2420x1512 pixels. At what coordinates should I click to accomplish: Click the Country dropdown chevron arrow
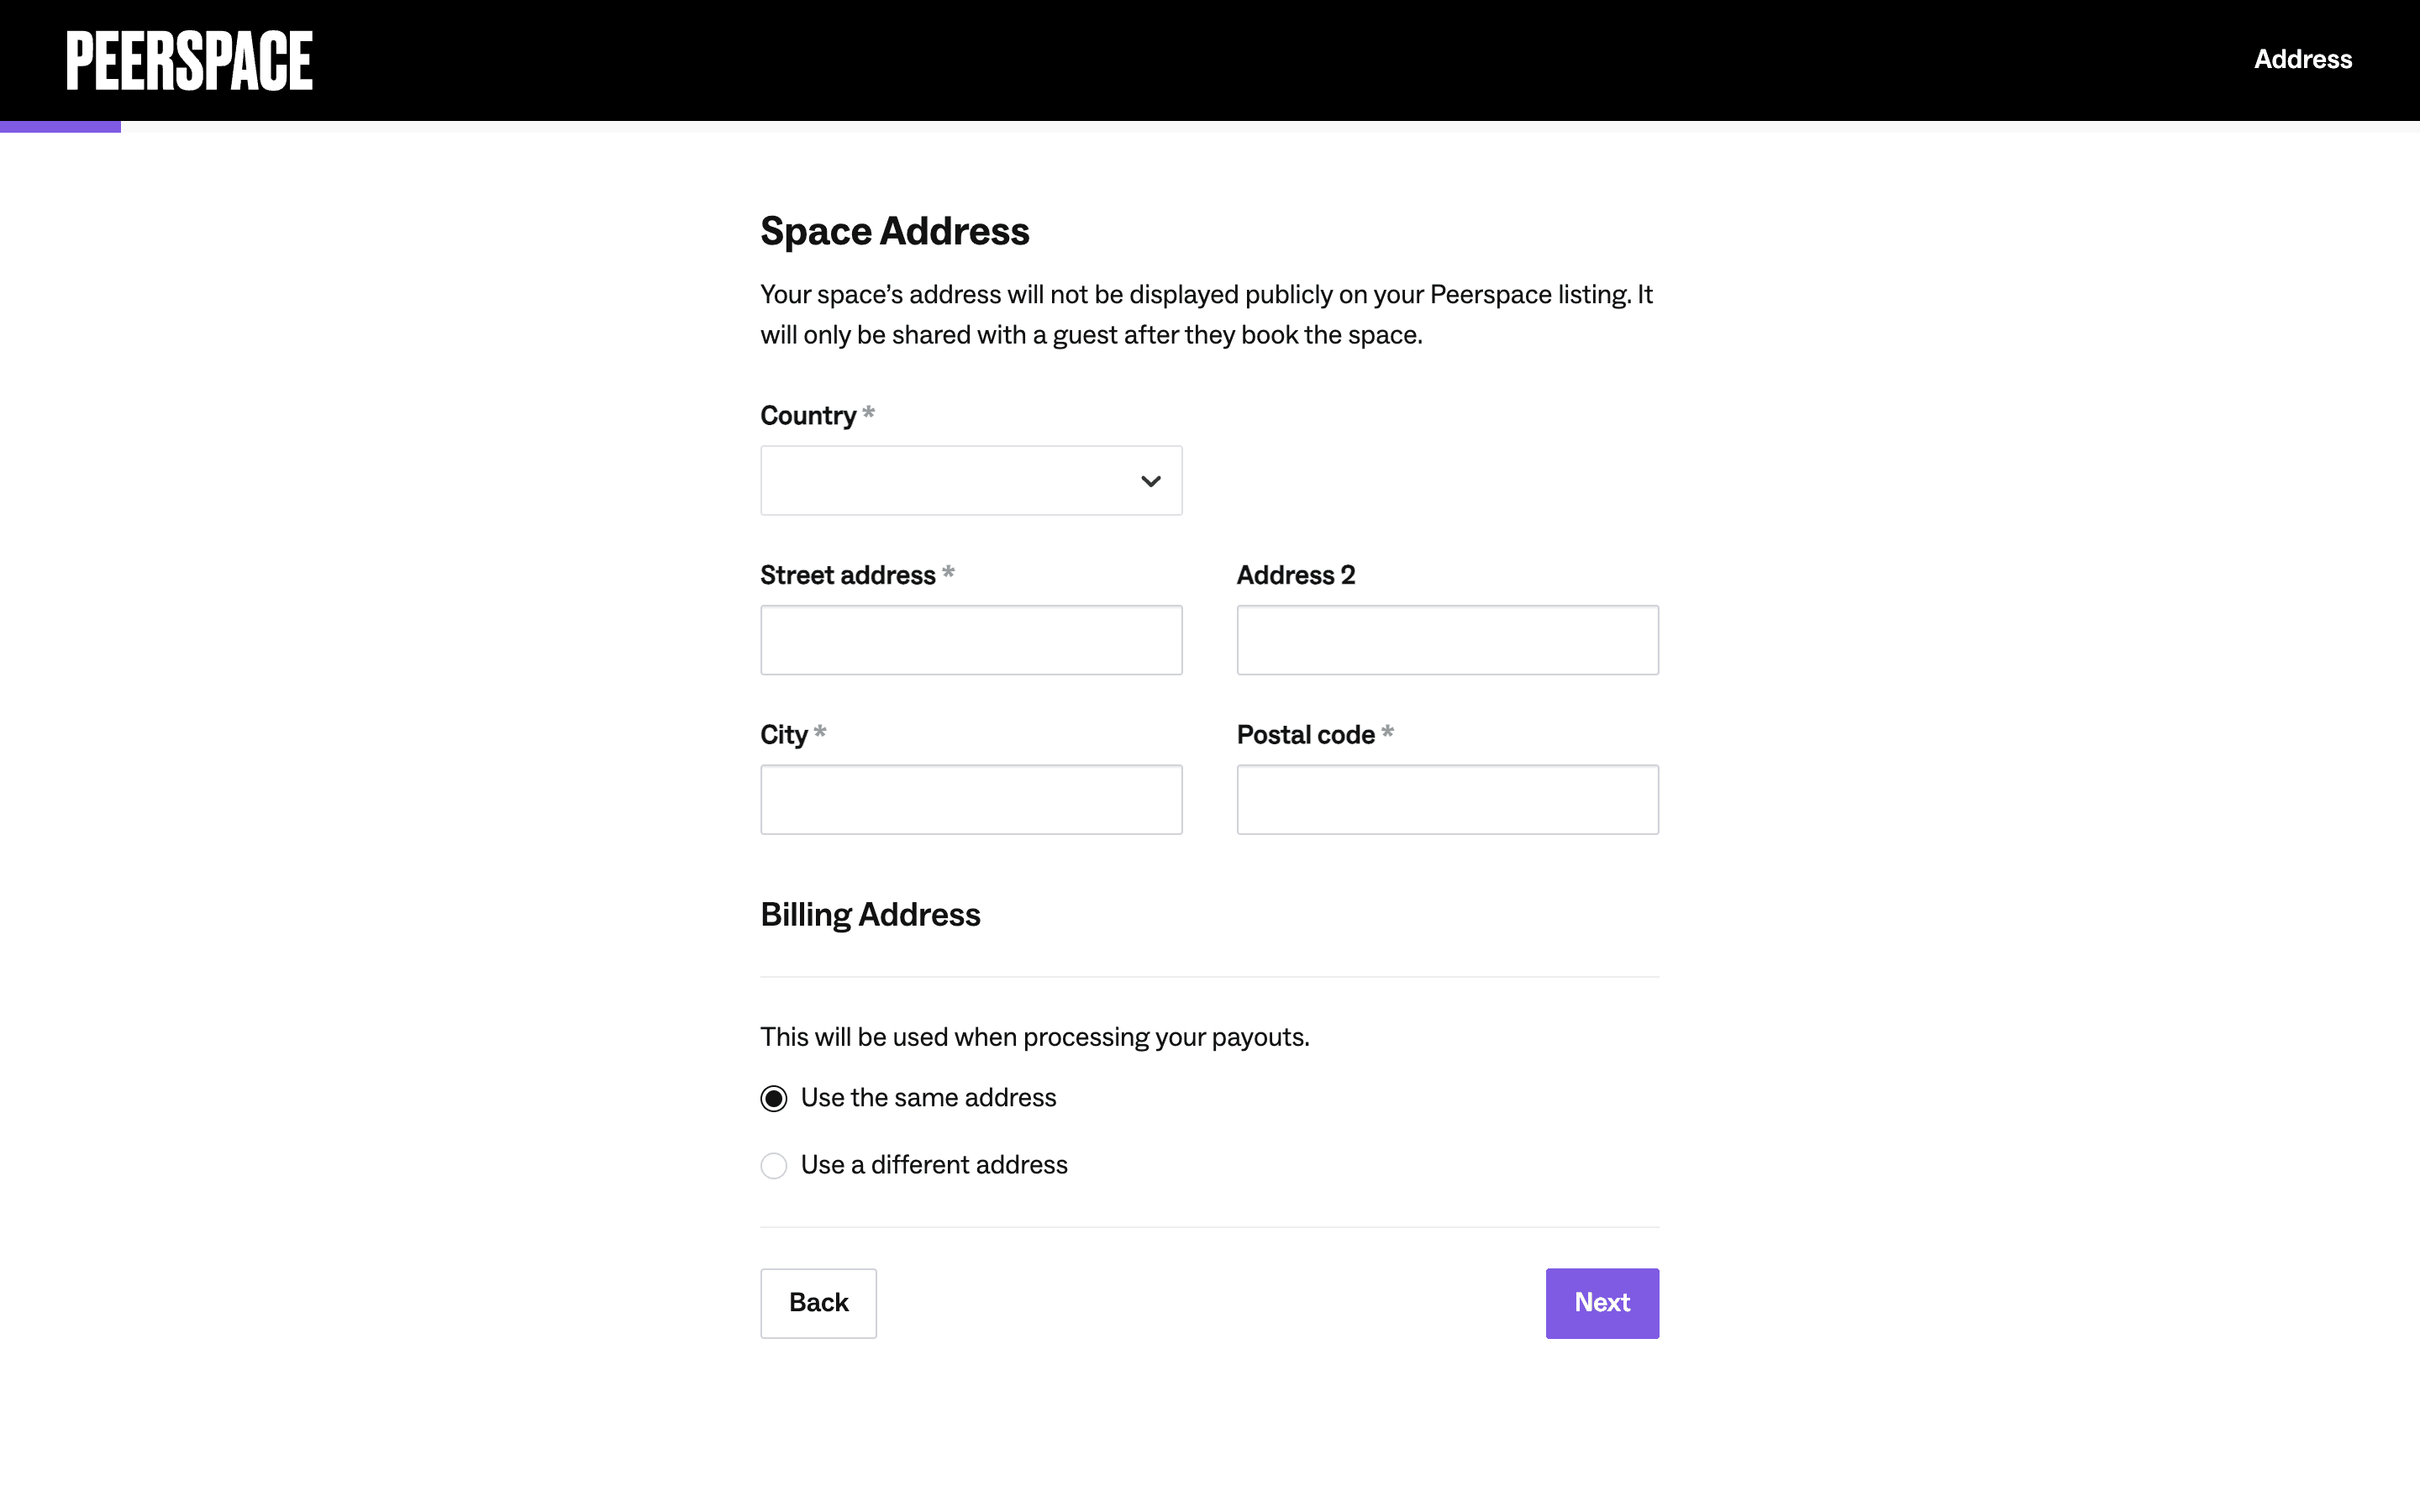(1150, 481)
